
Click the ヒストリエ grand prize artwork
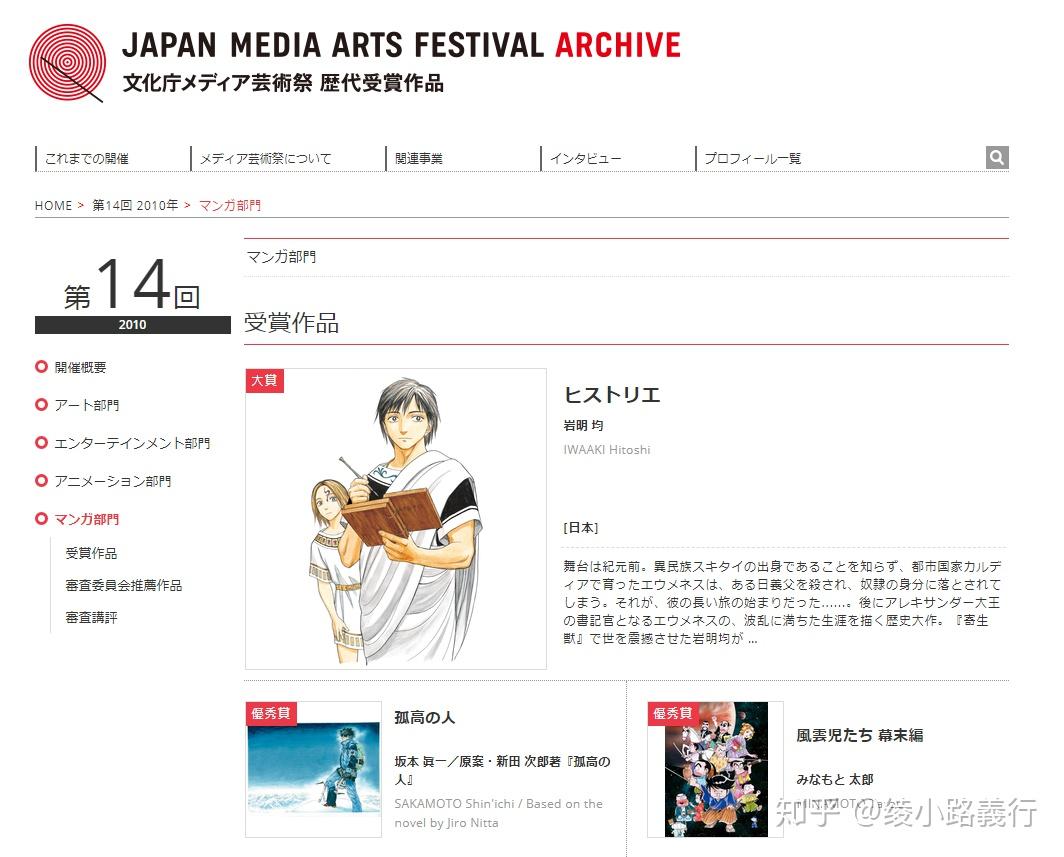[396, 519]
